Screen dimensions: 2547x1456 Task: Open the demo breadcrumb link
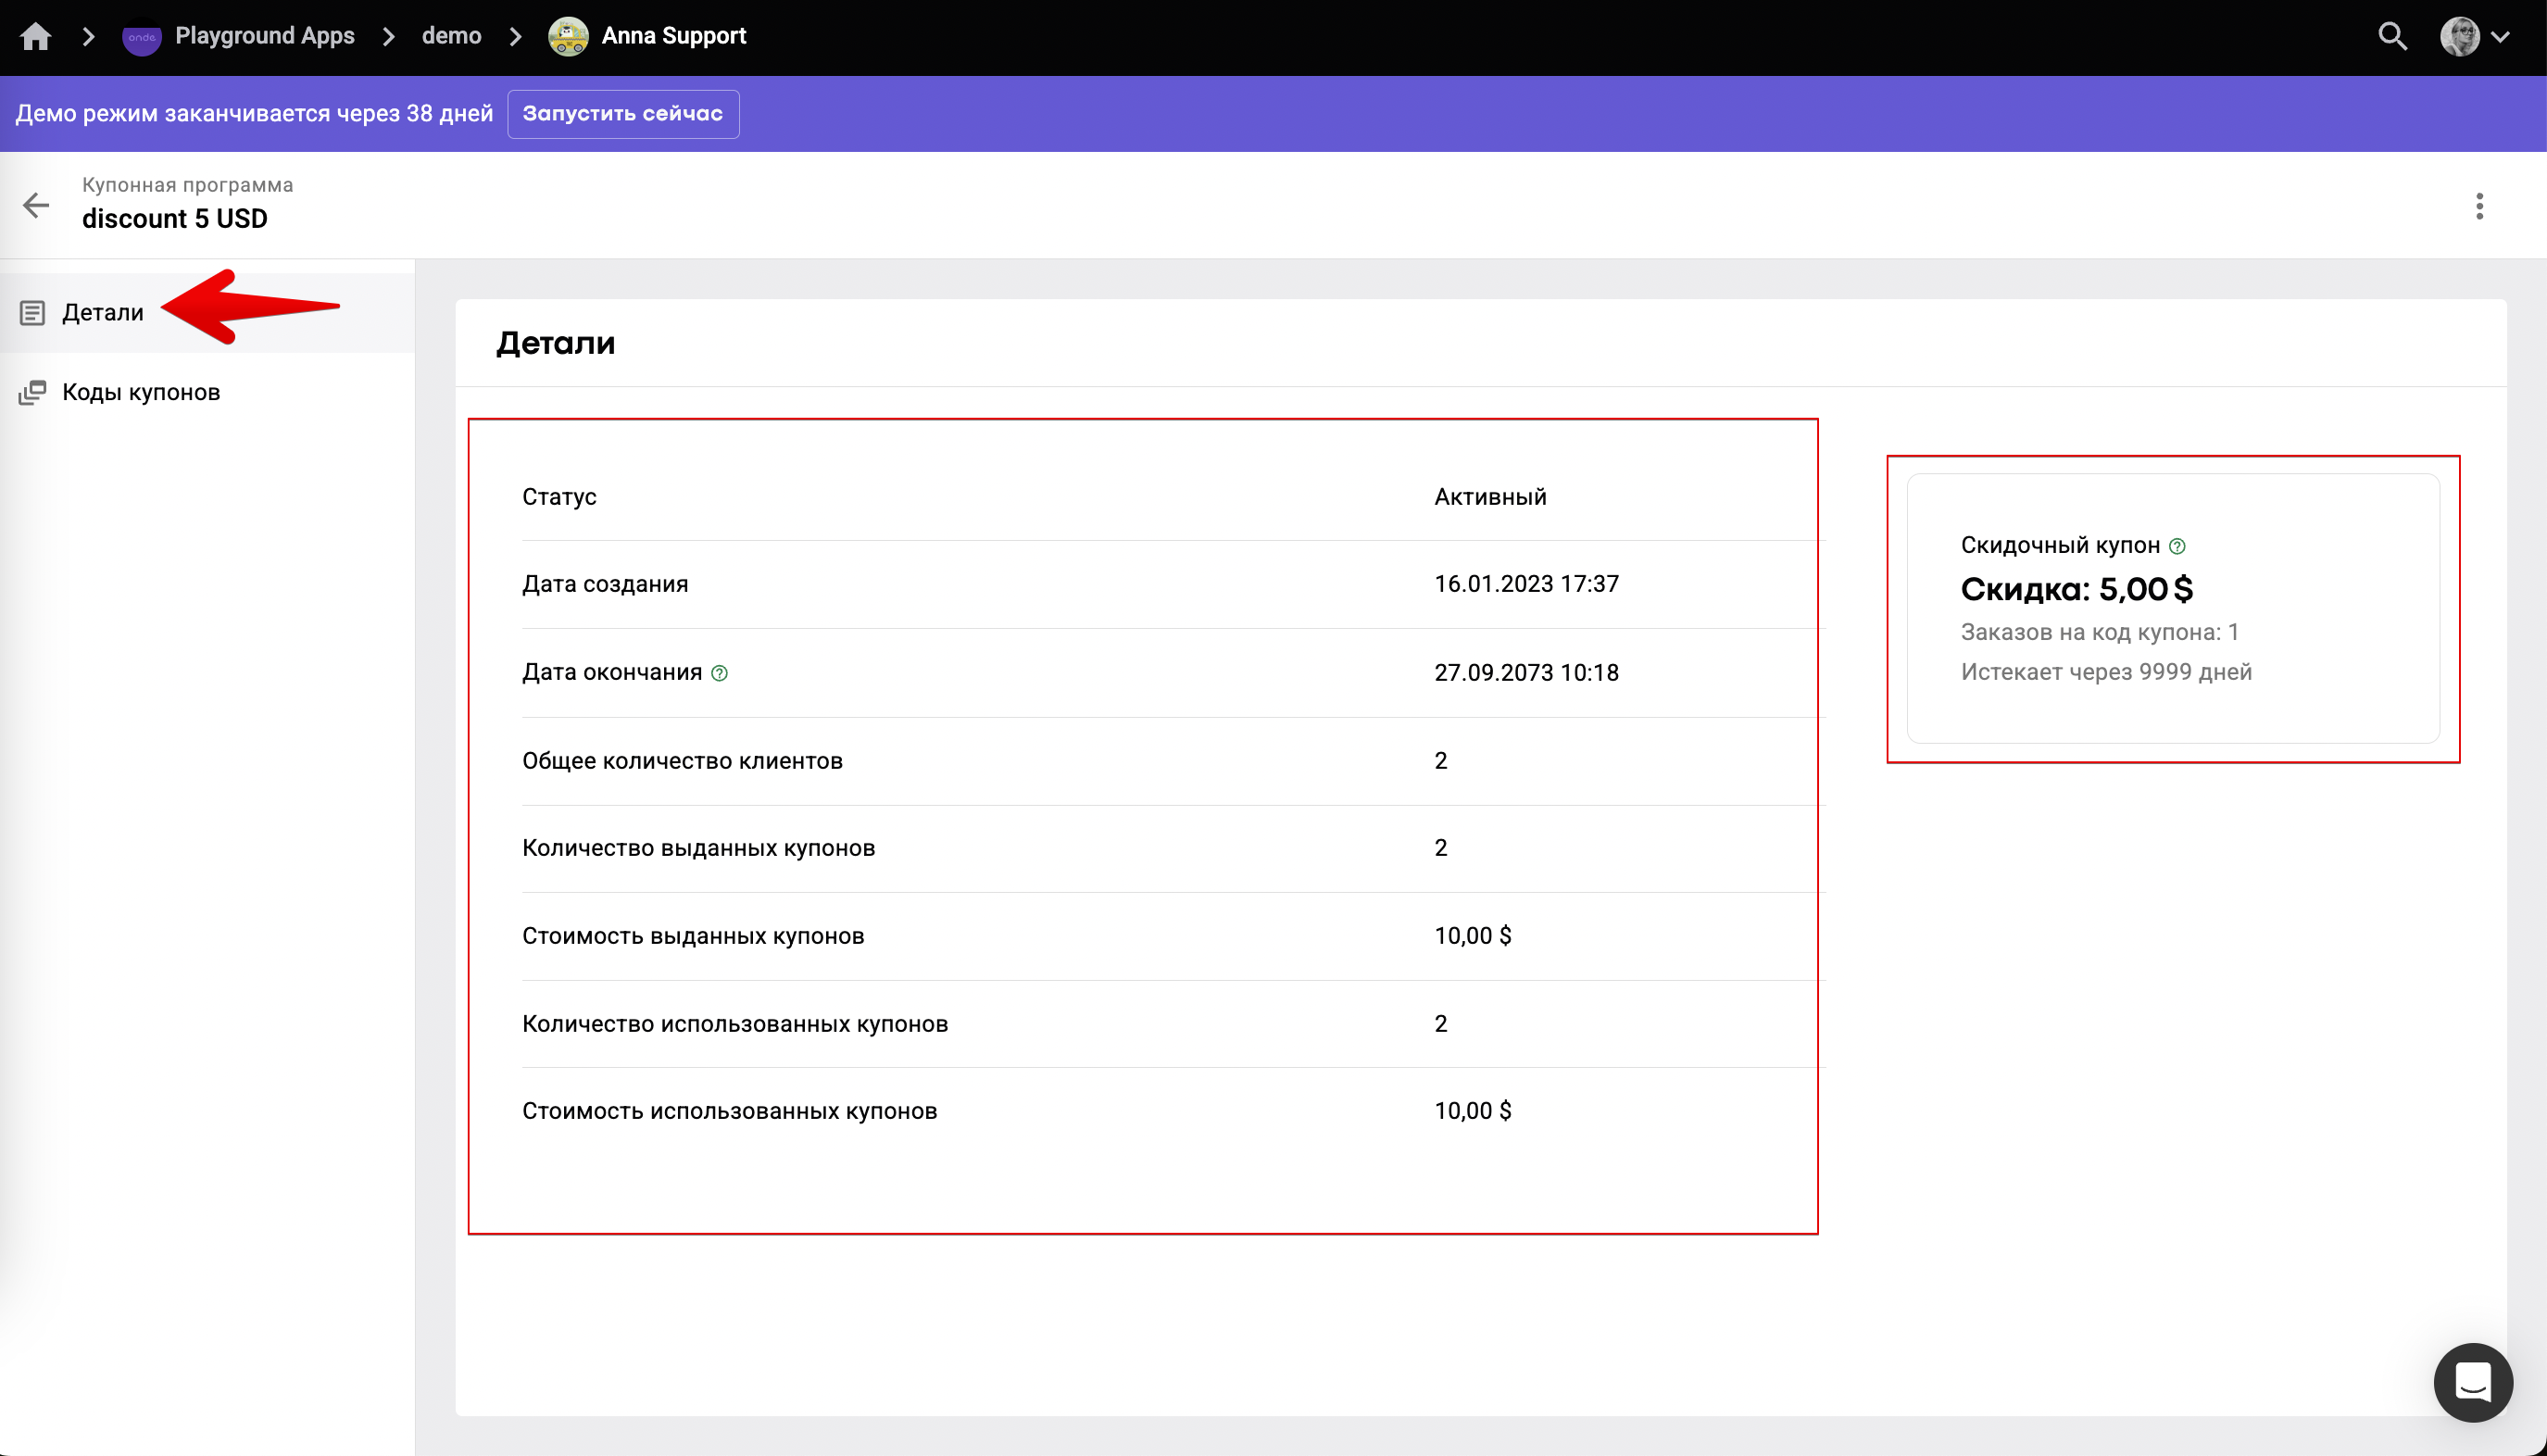pos(451,36)
